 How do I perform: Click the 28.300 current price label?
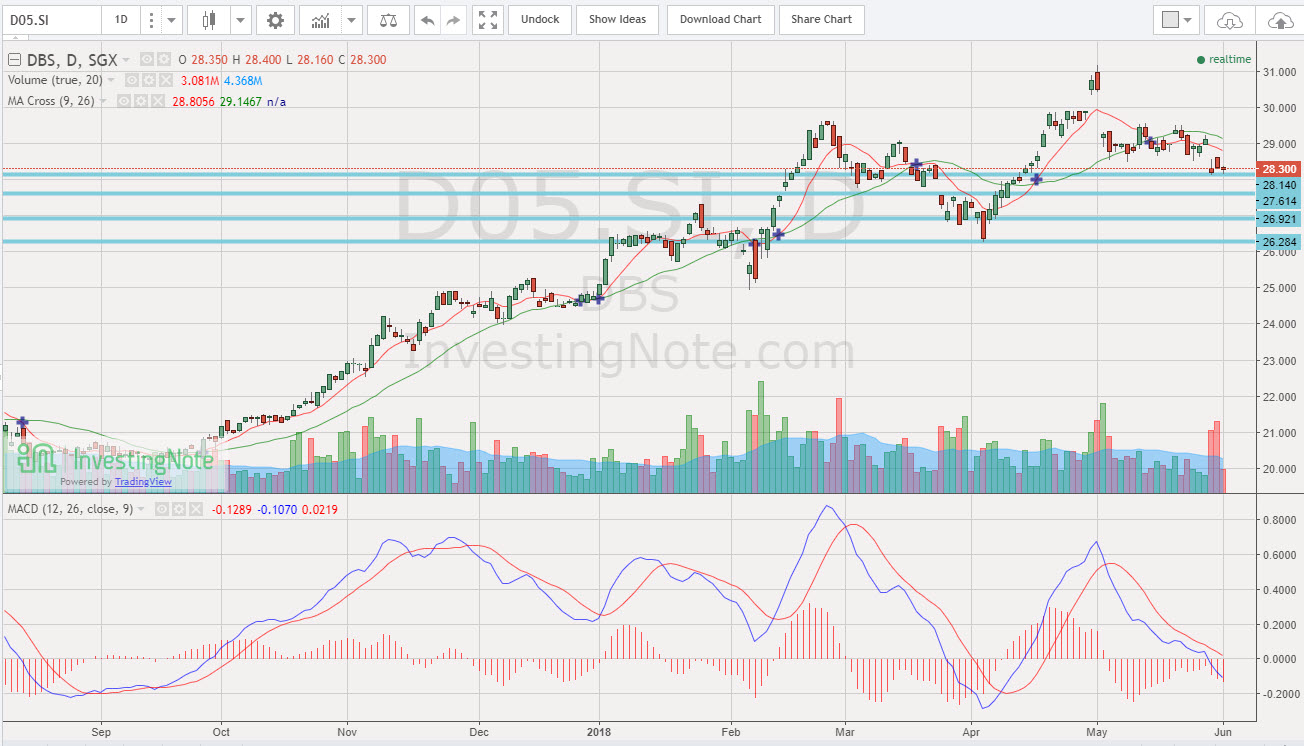tap(1280, 169)
